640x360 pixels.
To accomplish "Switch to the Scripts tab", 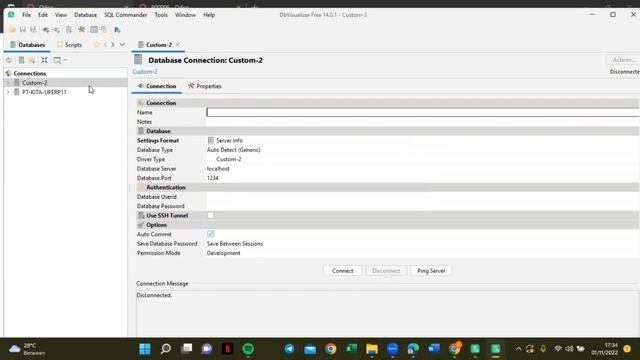I will coord(70,45).
